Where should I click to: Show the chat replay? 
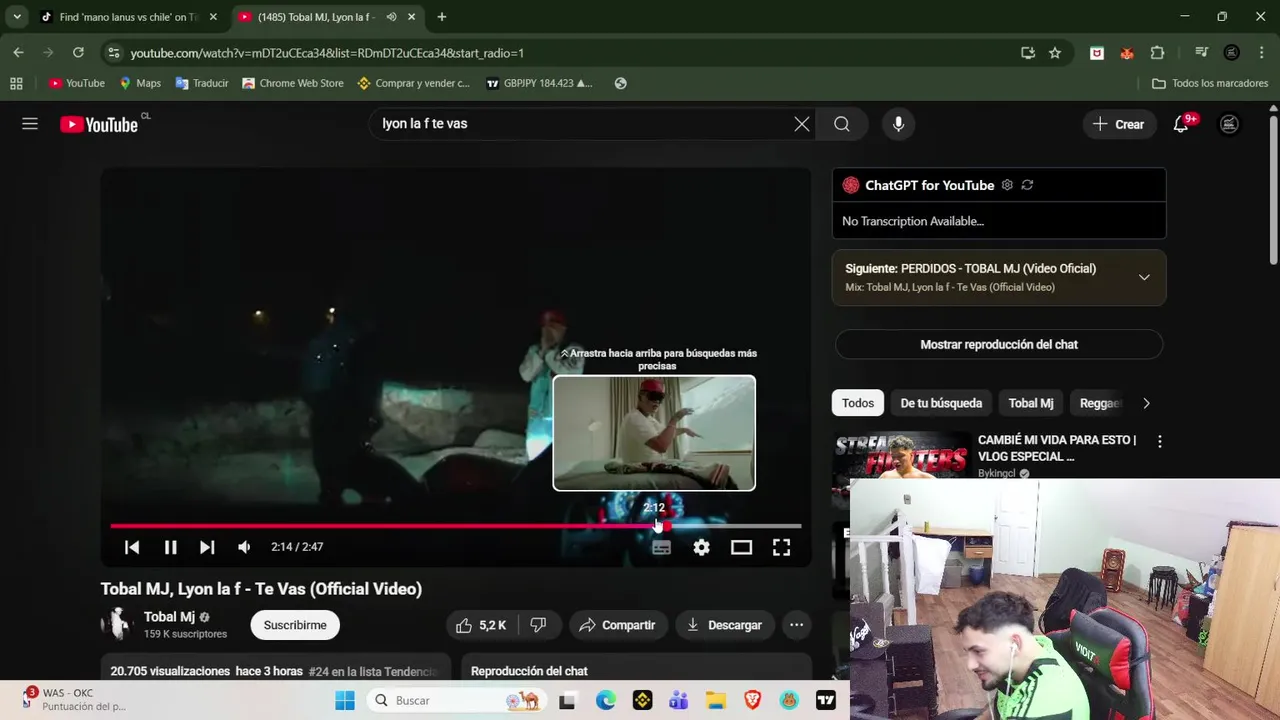(999, 344)
